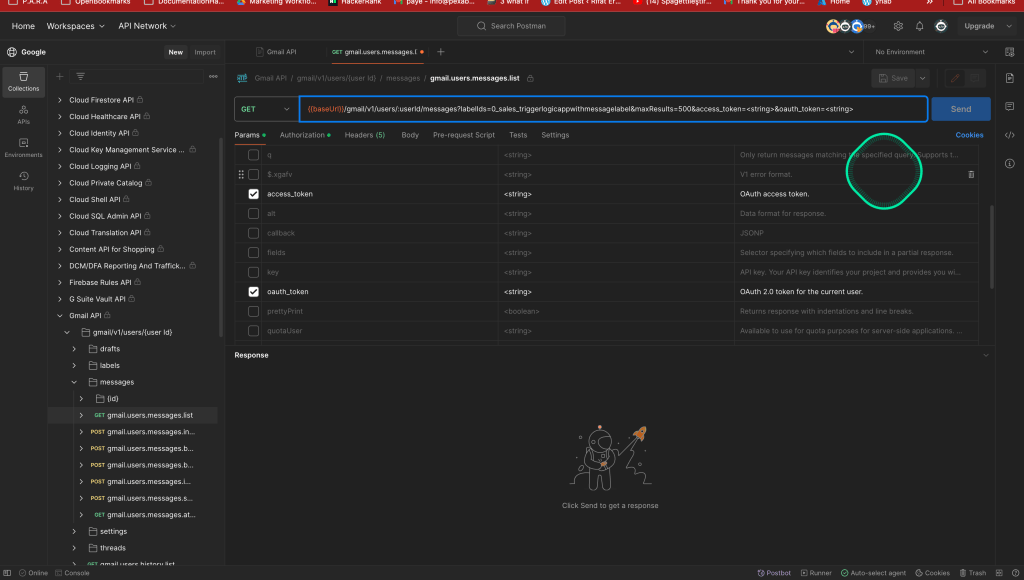Click the Auto-select agent status item

[873, 573]
